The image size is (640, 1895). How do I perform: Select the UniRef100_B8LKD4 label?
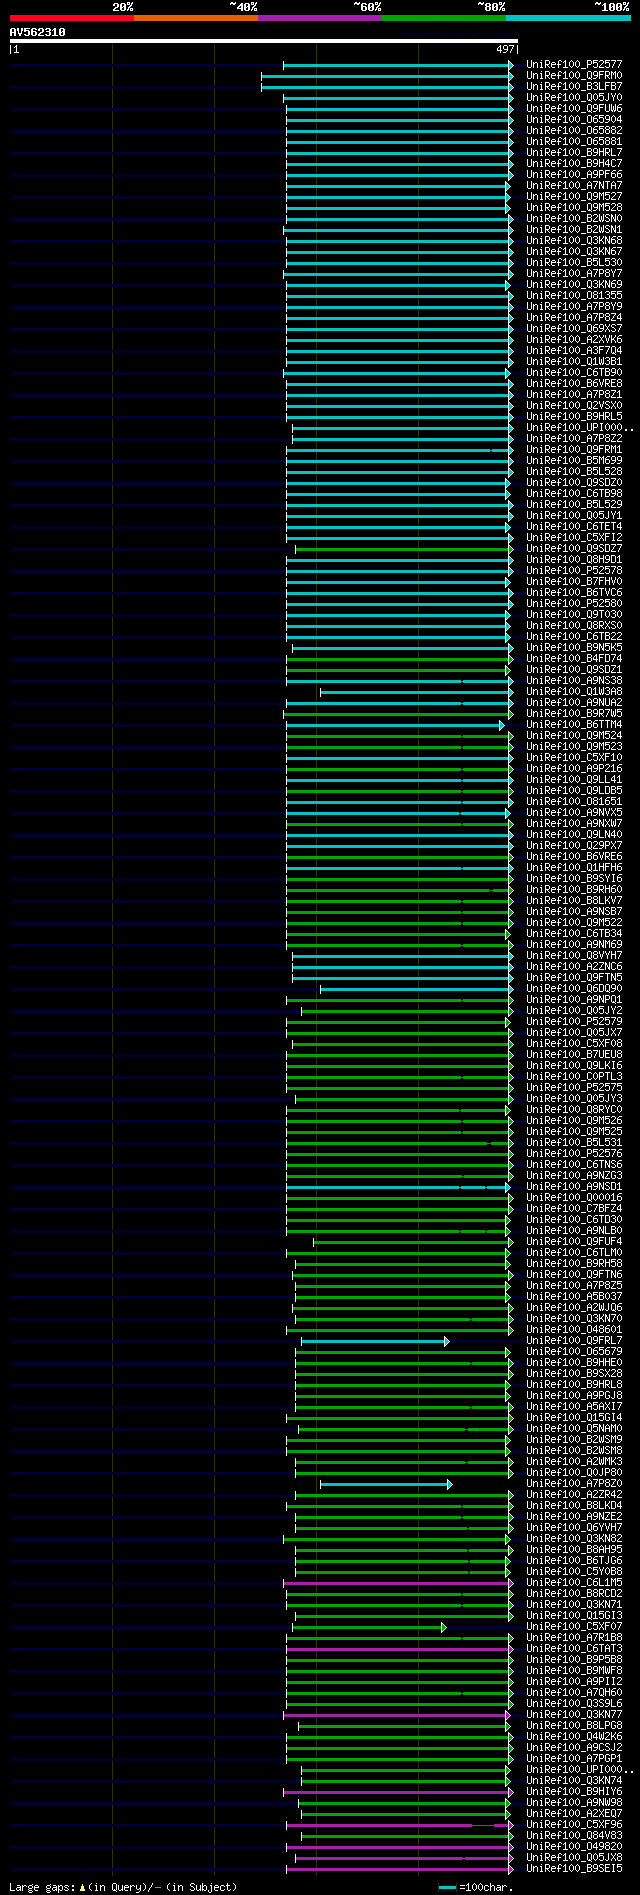click(x=574, y=1506)
